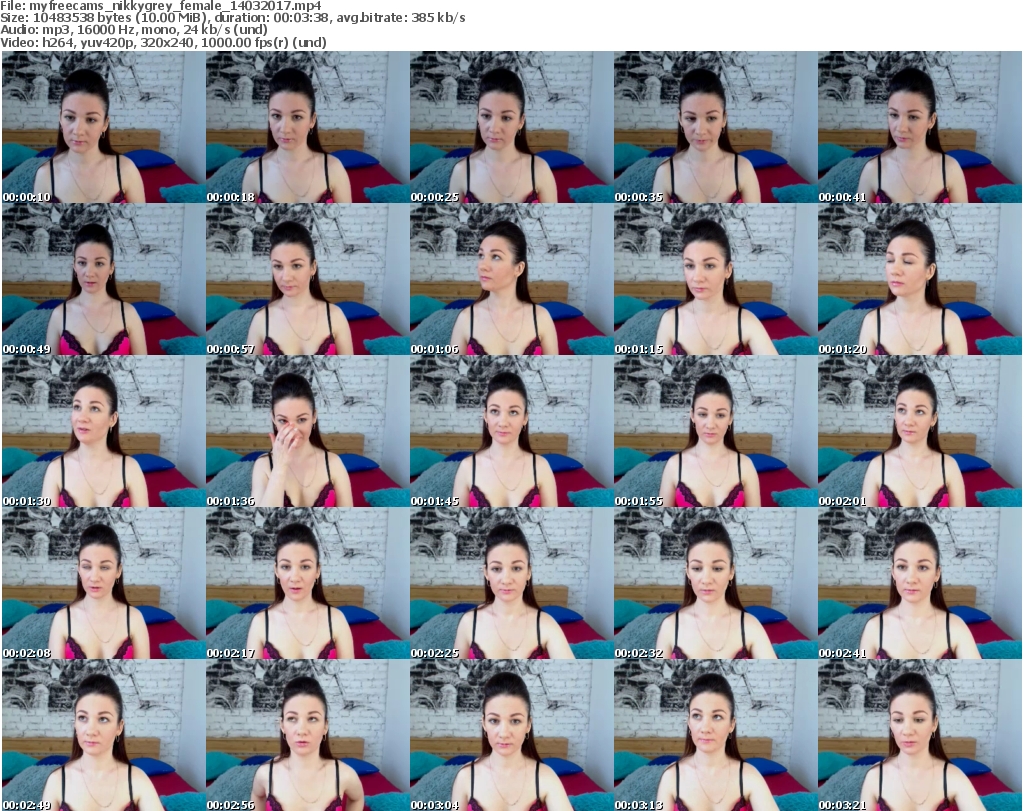Image resolution: width=1024 pixels, height=811 pixels.
Task: Click the Size and duration info line
Action: click(x=232, y=18)
